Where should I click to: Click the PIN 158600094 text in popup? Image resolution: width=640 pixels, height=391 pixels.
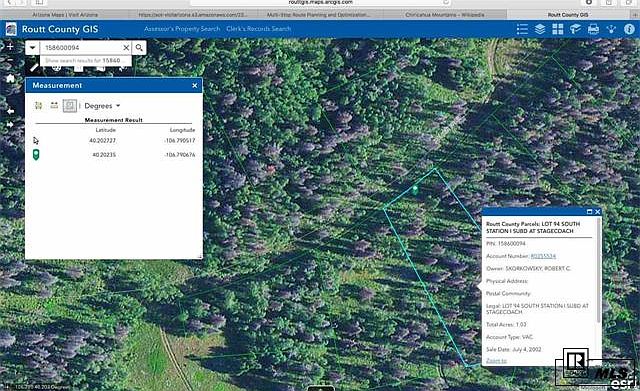pos(506,244)
